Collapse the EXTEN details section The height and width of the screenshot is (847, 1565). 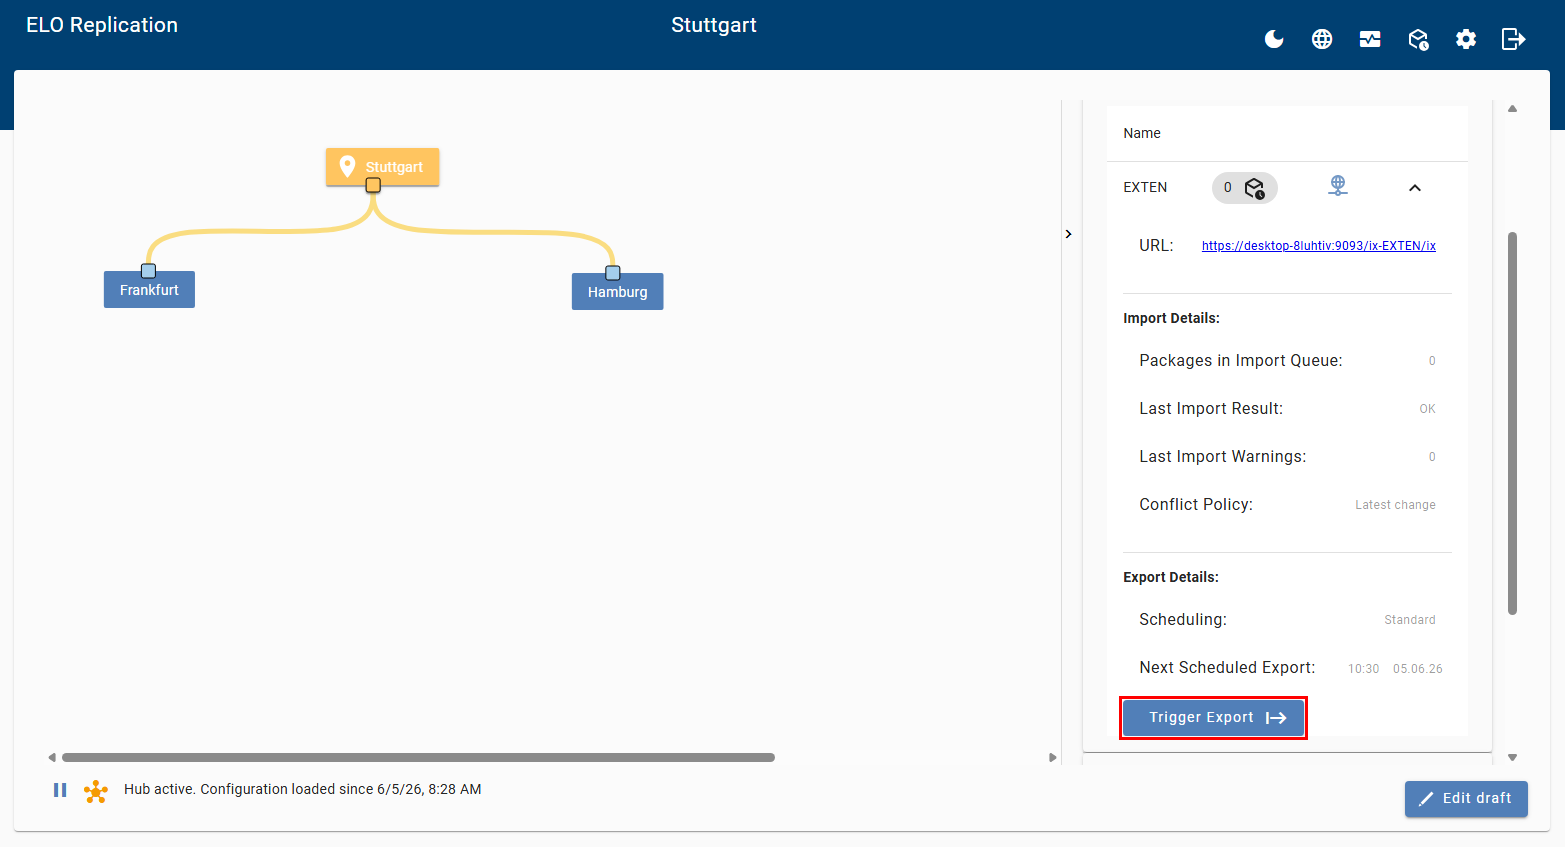click(x=1415, y=188)
